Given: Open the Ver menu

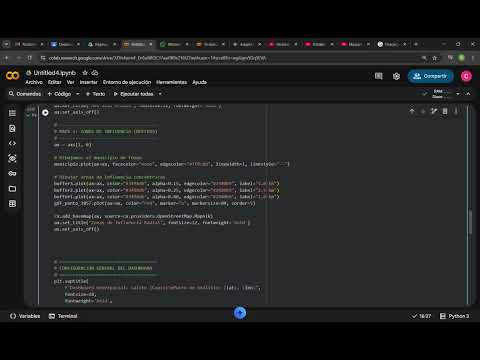Looking at the screenshot, I should 70,82.
